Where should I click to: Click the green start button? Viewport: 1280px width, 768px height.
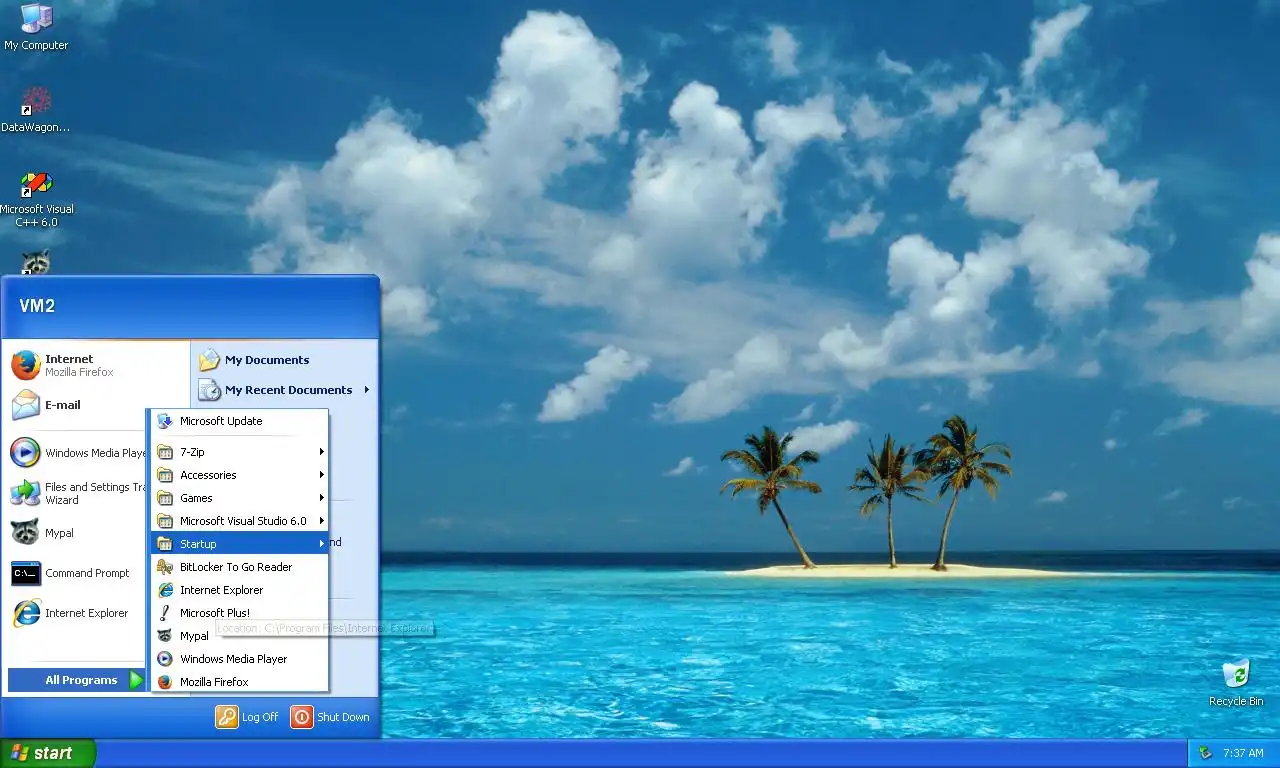click(47, 753)
